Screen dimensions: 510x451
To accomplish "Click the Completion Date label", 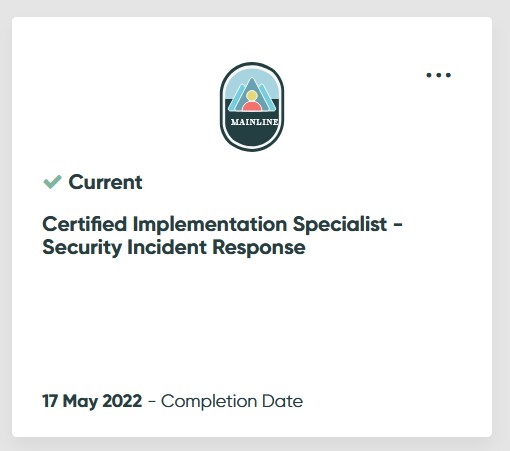I will point(232,401).
